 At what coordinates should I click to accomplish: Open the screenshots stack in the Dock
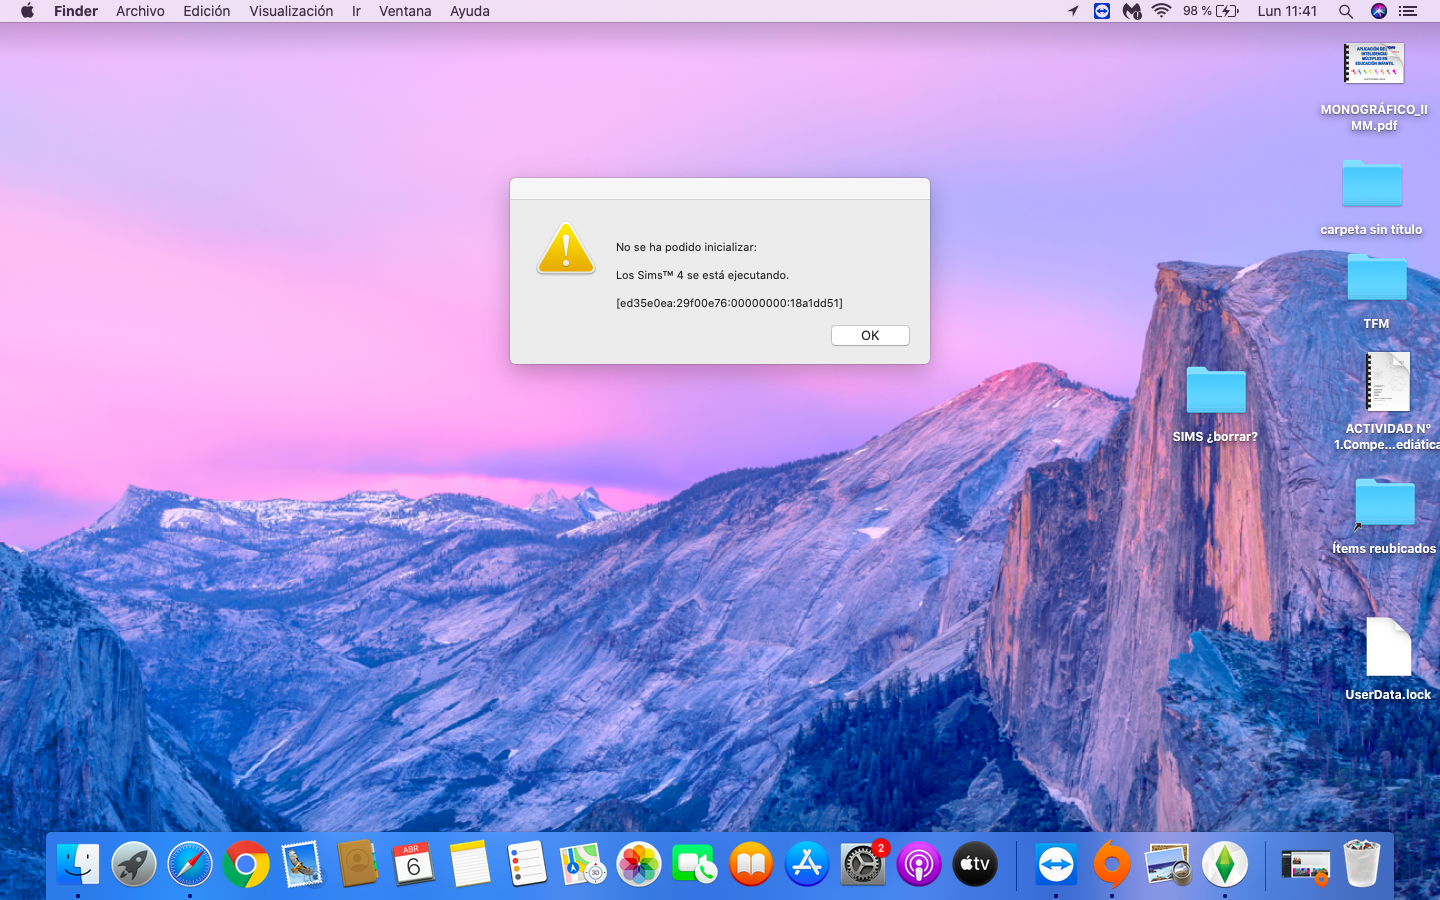tap(1305, 866)
